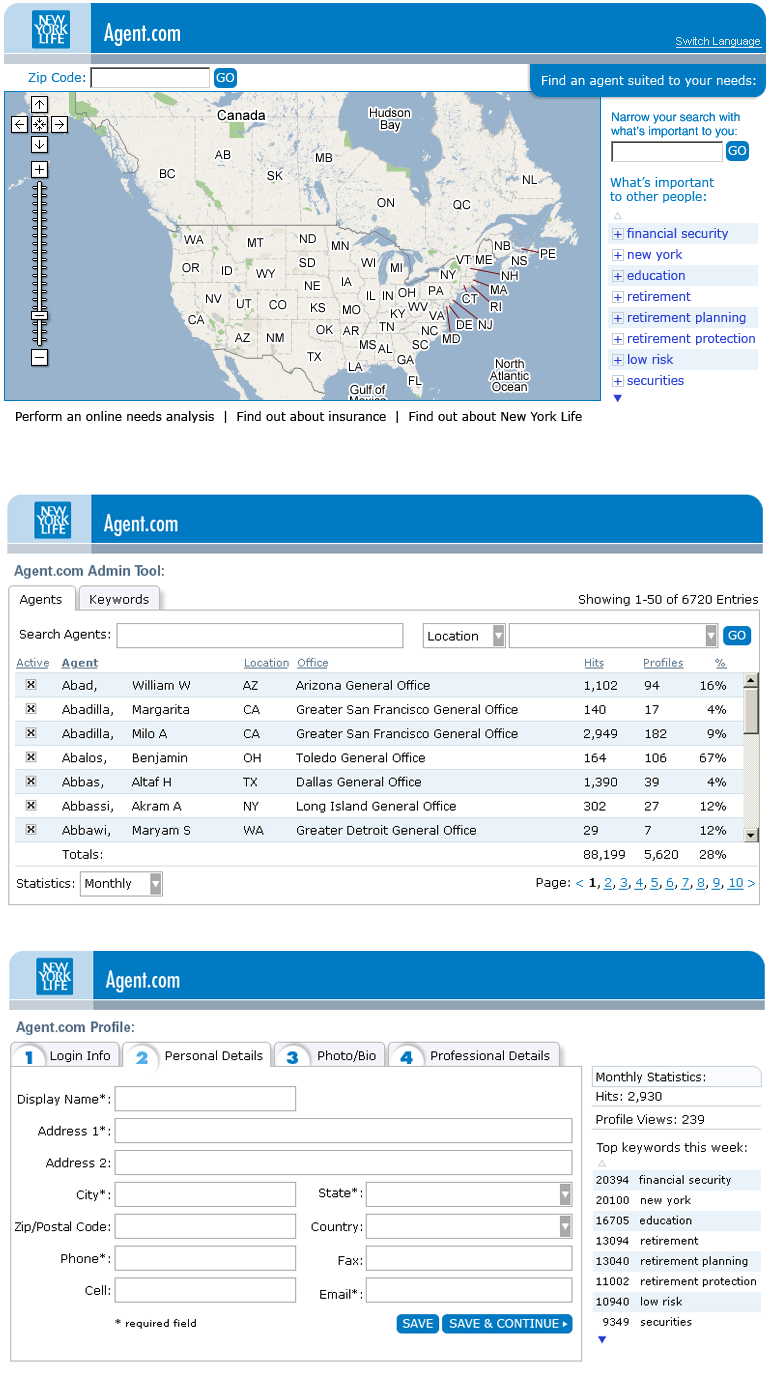Viewport: 770px width, 1380px height.
Task: Pan the map up with the arrow
Action: pos(39,105)
